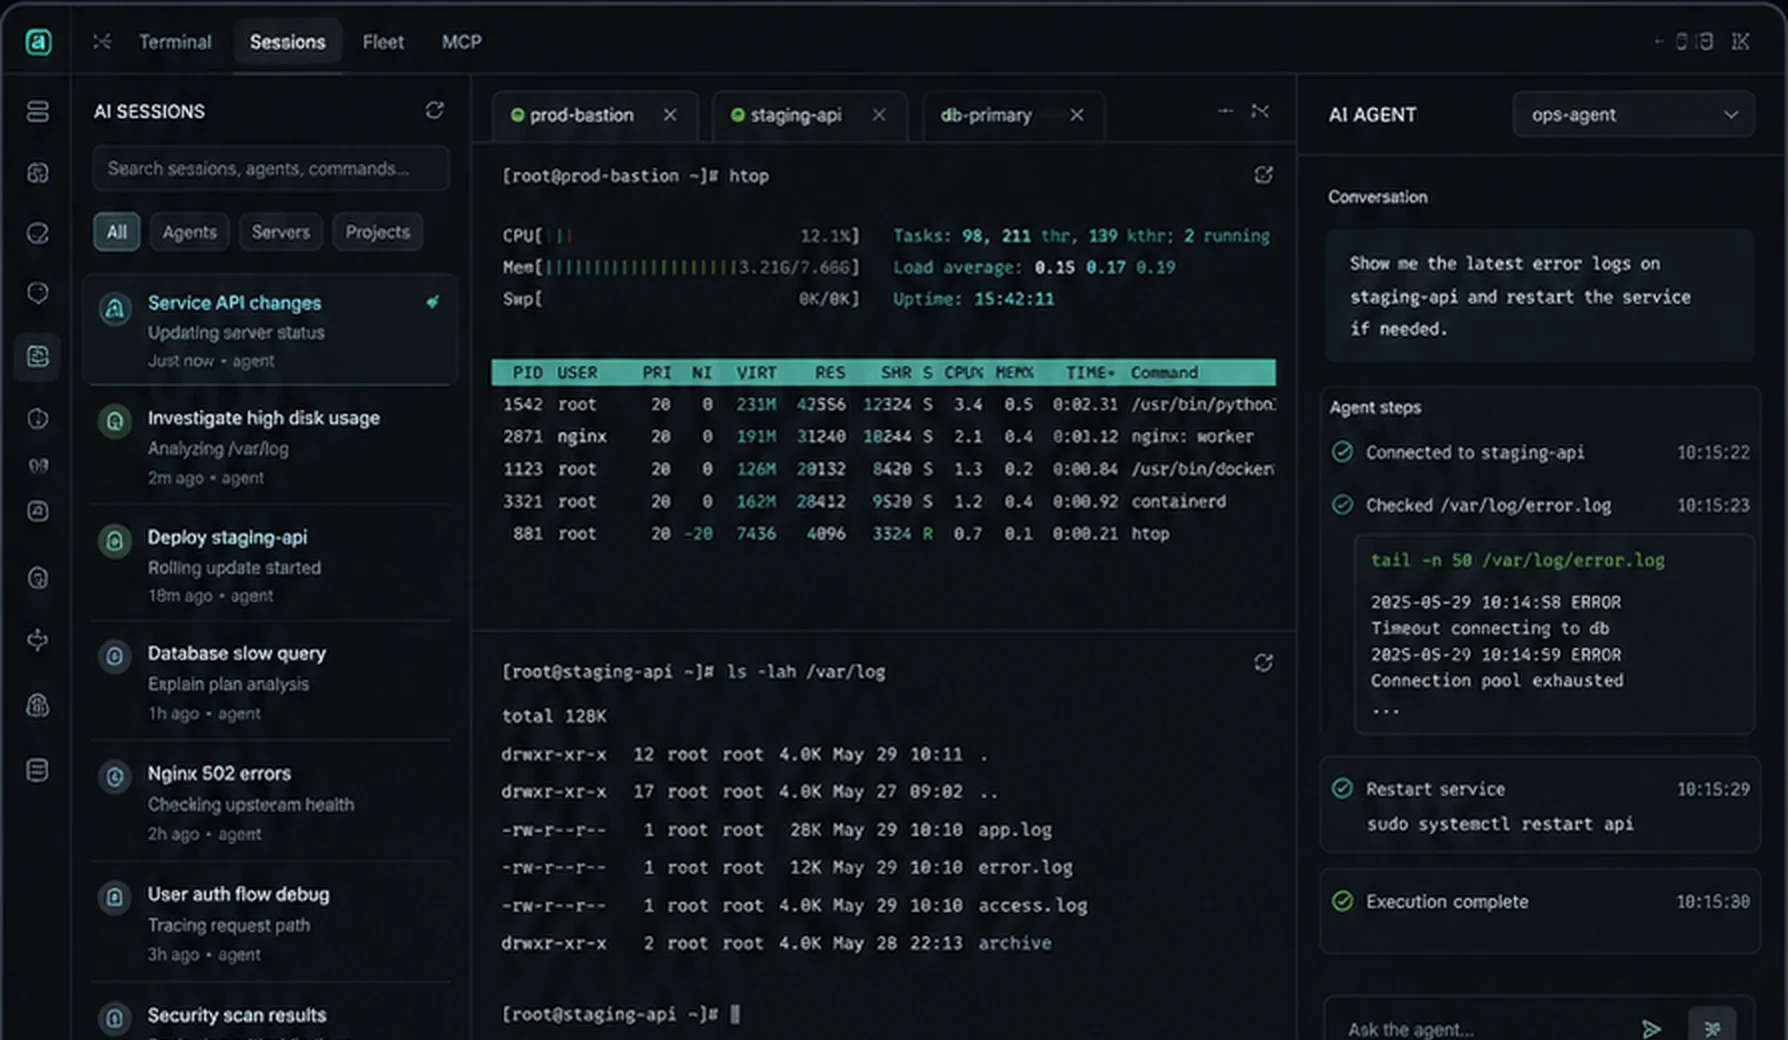1788x1040 pixels.
Task: Close the db-primary terminal tab
Action: point(1077,115)
